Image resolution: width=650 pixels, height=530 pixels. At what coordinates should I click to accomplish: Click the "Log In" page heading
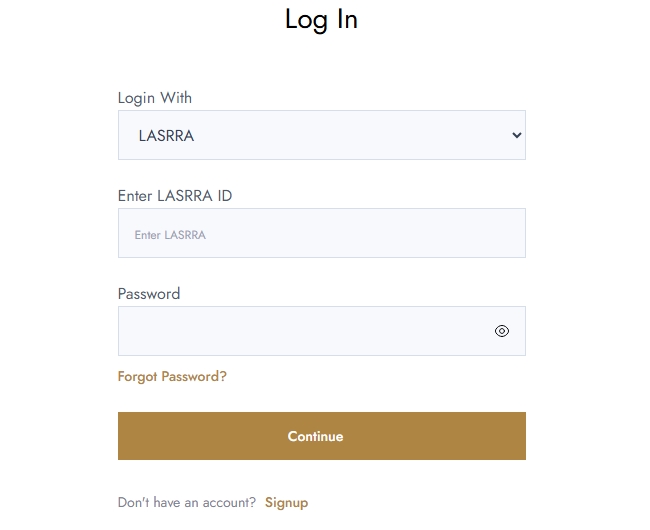pyautogui.click(x=321, y=19)
